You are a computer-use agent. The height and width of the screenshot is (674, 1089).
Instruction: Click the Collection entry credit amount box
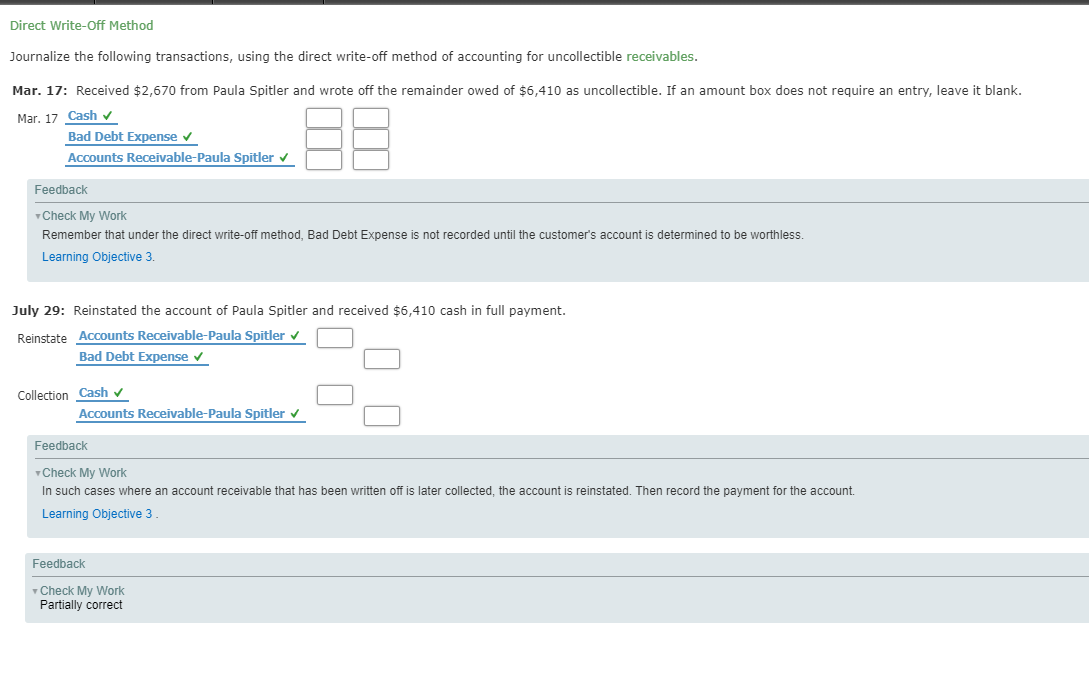(382, 414)
